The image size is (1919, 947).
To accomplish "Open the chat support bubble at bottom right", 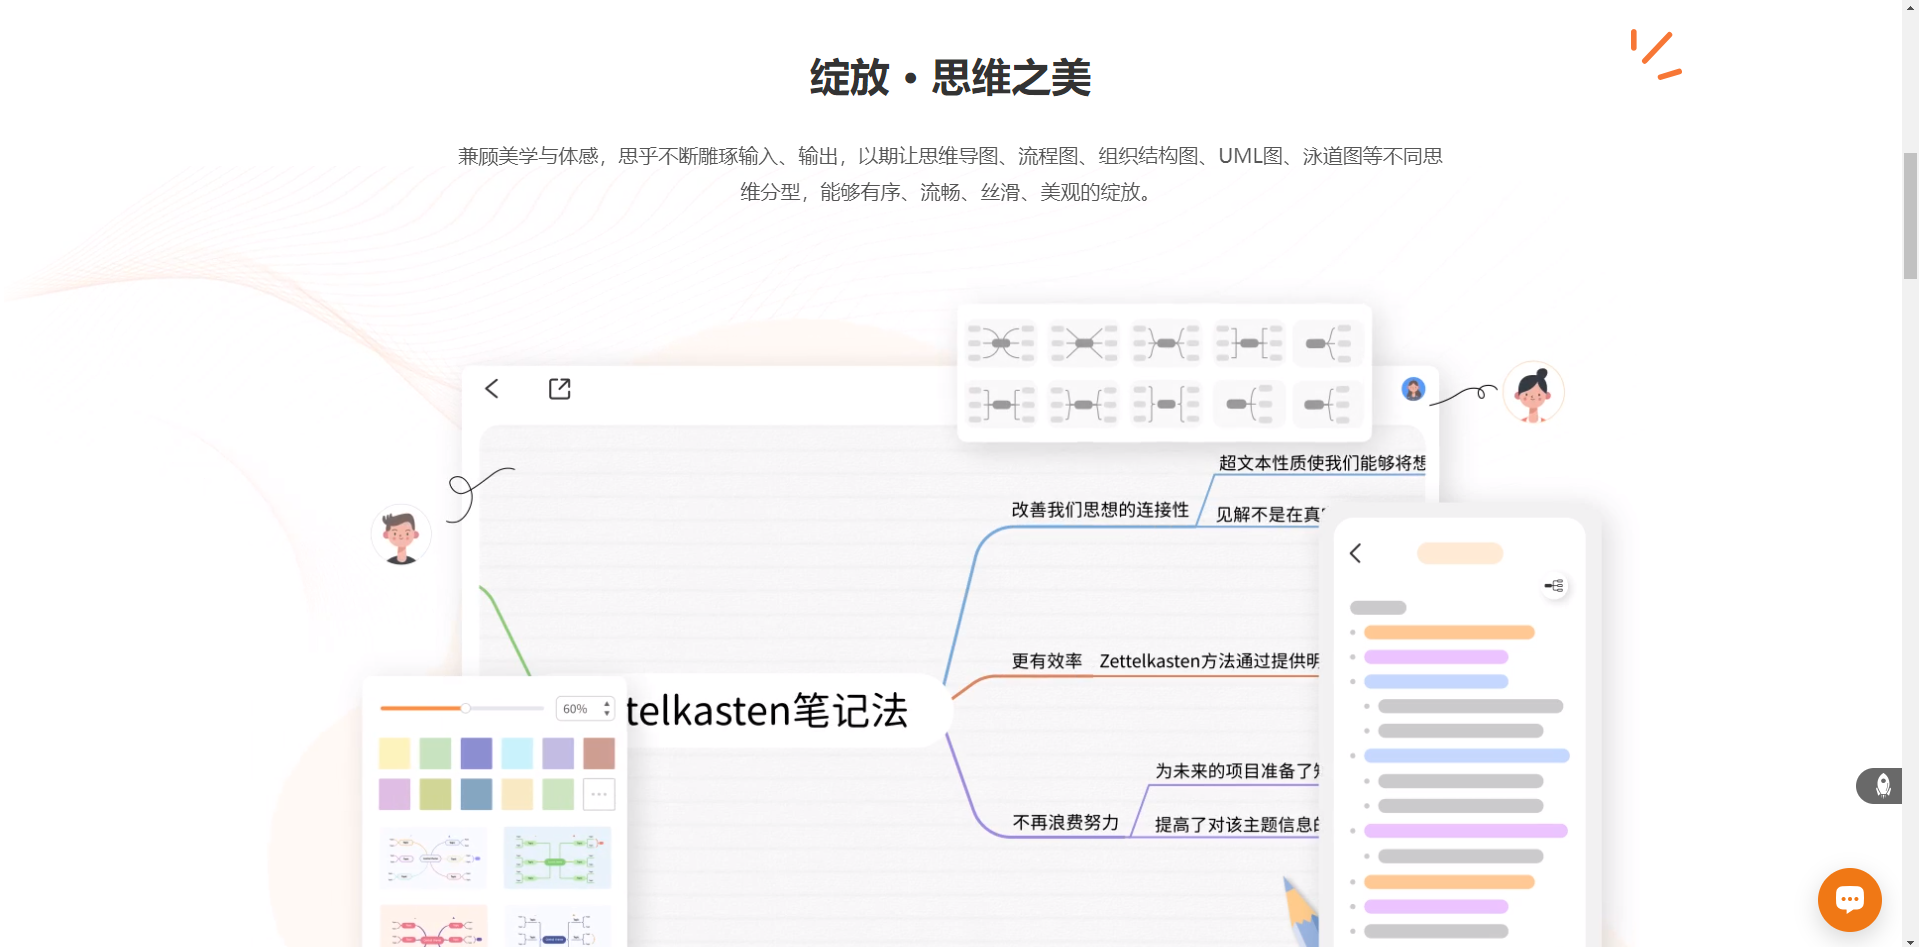I will (1849, 899).
